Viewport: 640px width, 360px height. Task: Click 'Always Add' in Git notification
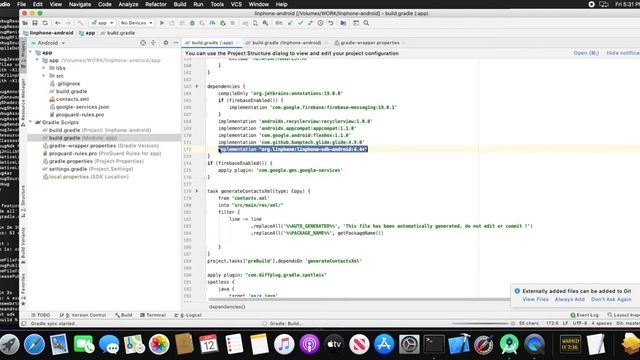(x=569, y=300)
